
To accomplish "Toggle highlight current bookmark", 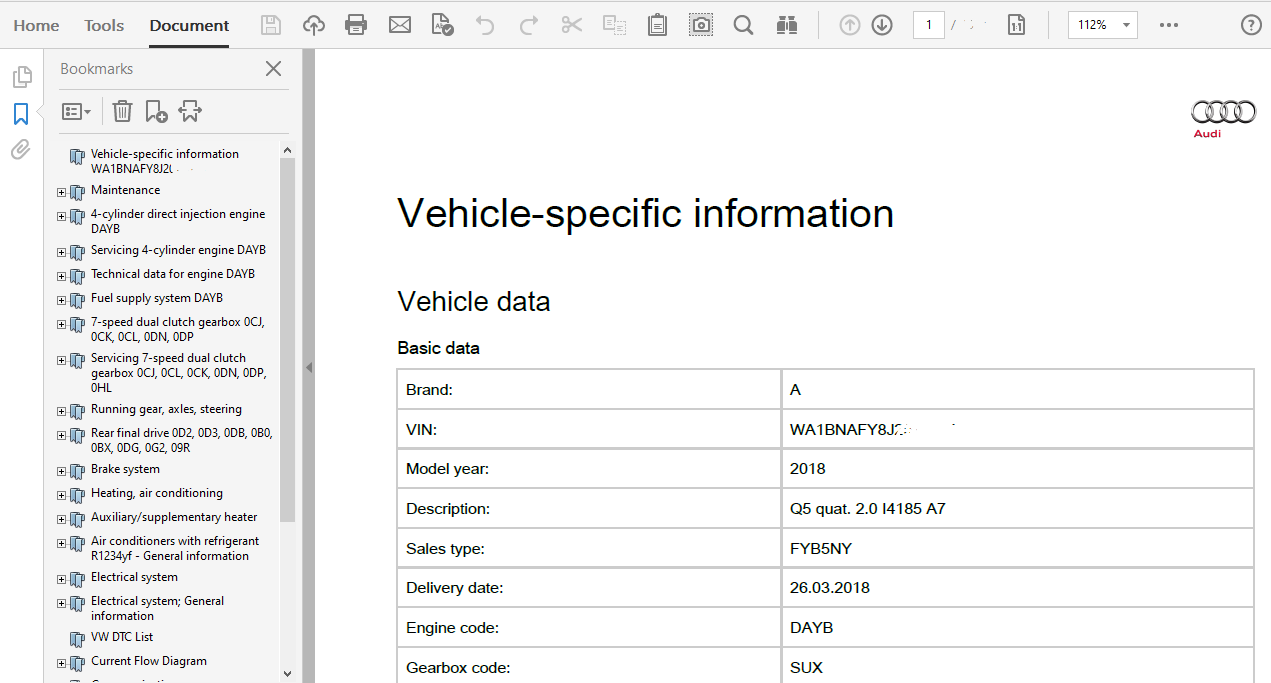I will (190, 110).
